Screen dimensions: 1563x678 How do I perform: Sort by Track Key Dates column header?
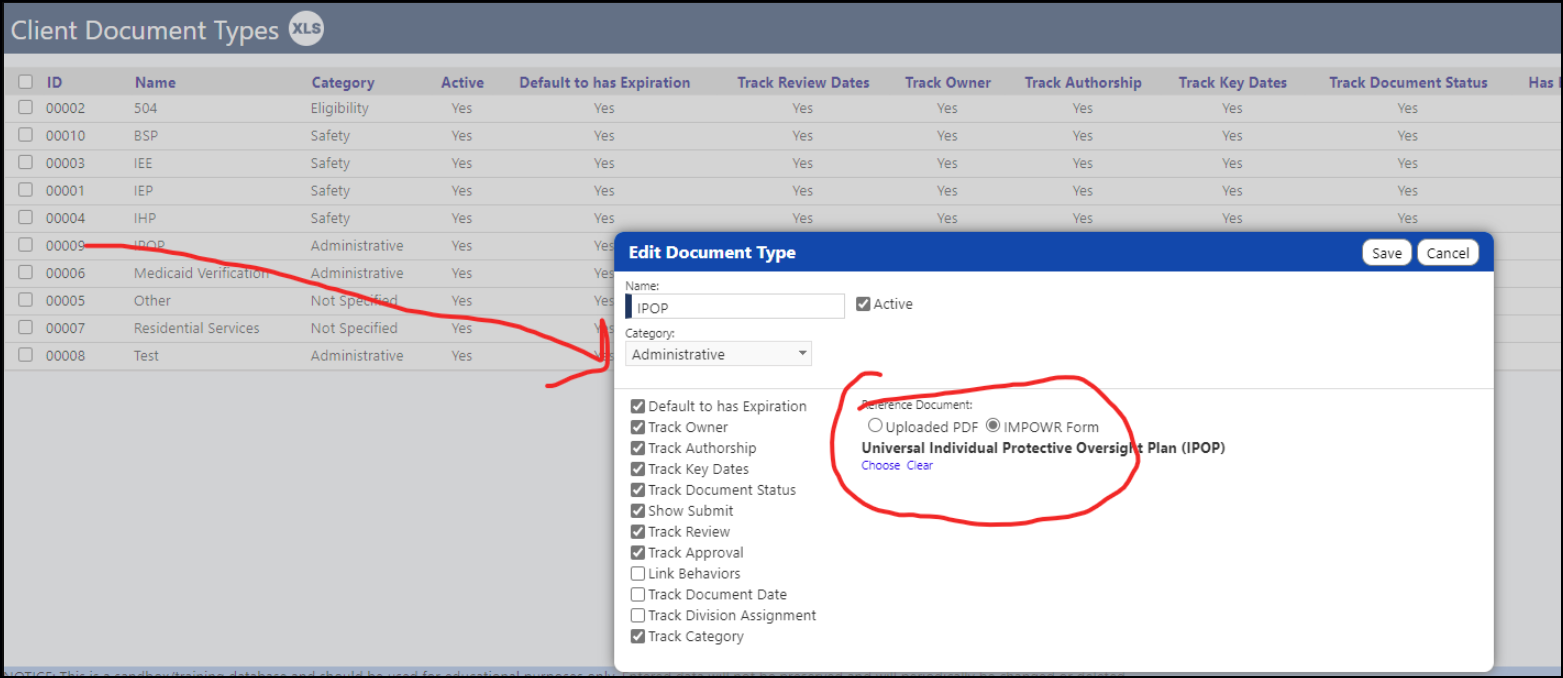(x=1232, y=83)
